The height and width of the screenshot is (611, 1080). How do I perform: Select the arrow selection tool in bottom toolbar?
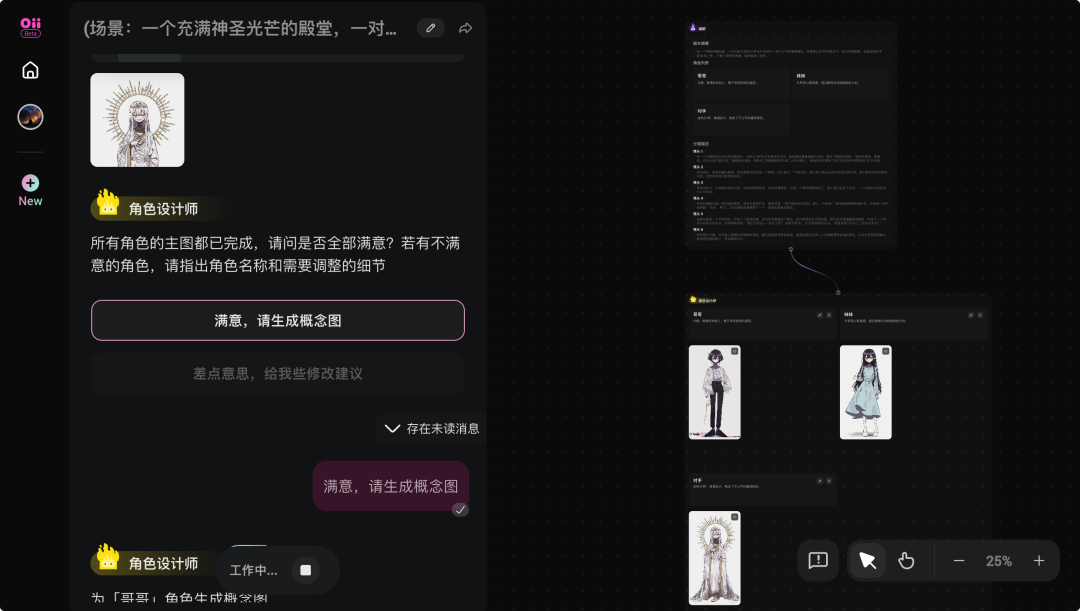pyautogui.click(x=867, y=561)
